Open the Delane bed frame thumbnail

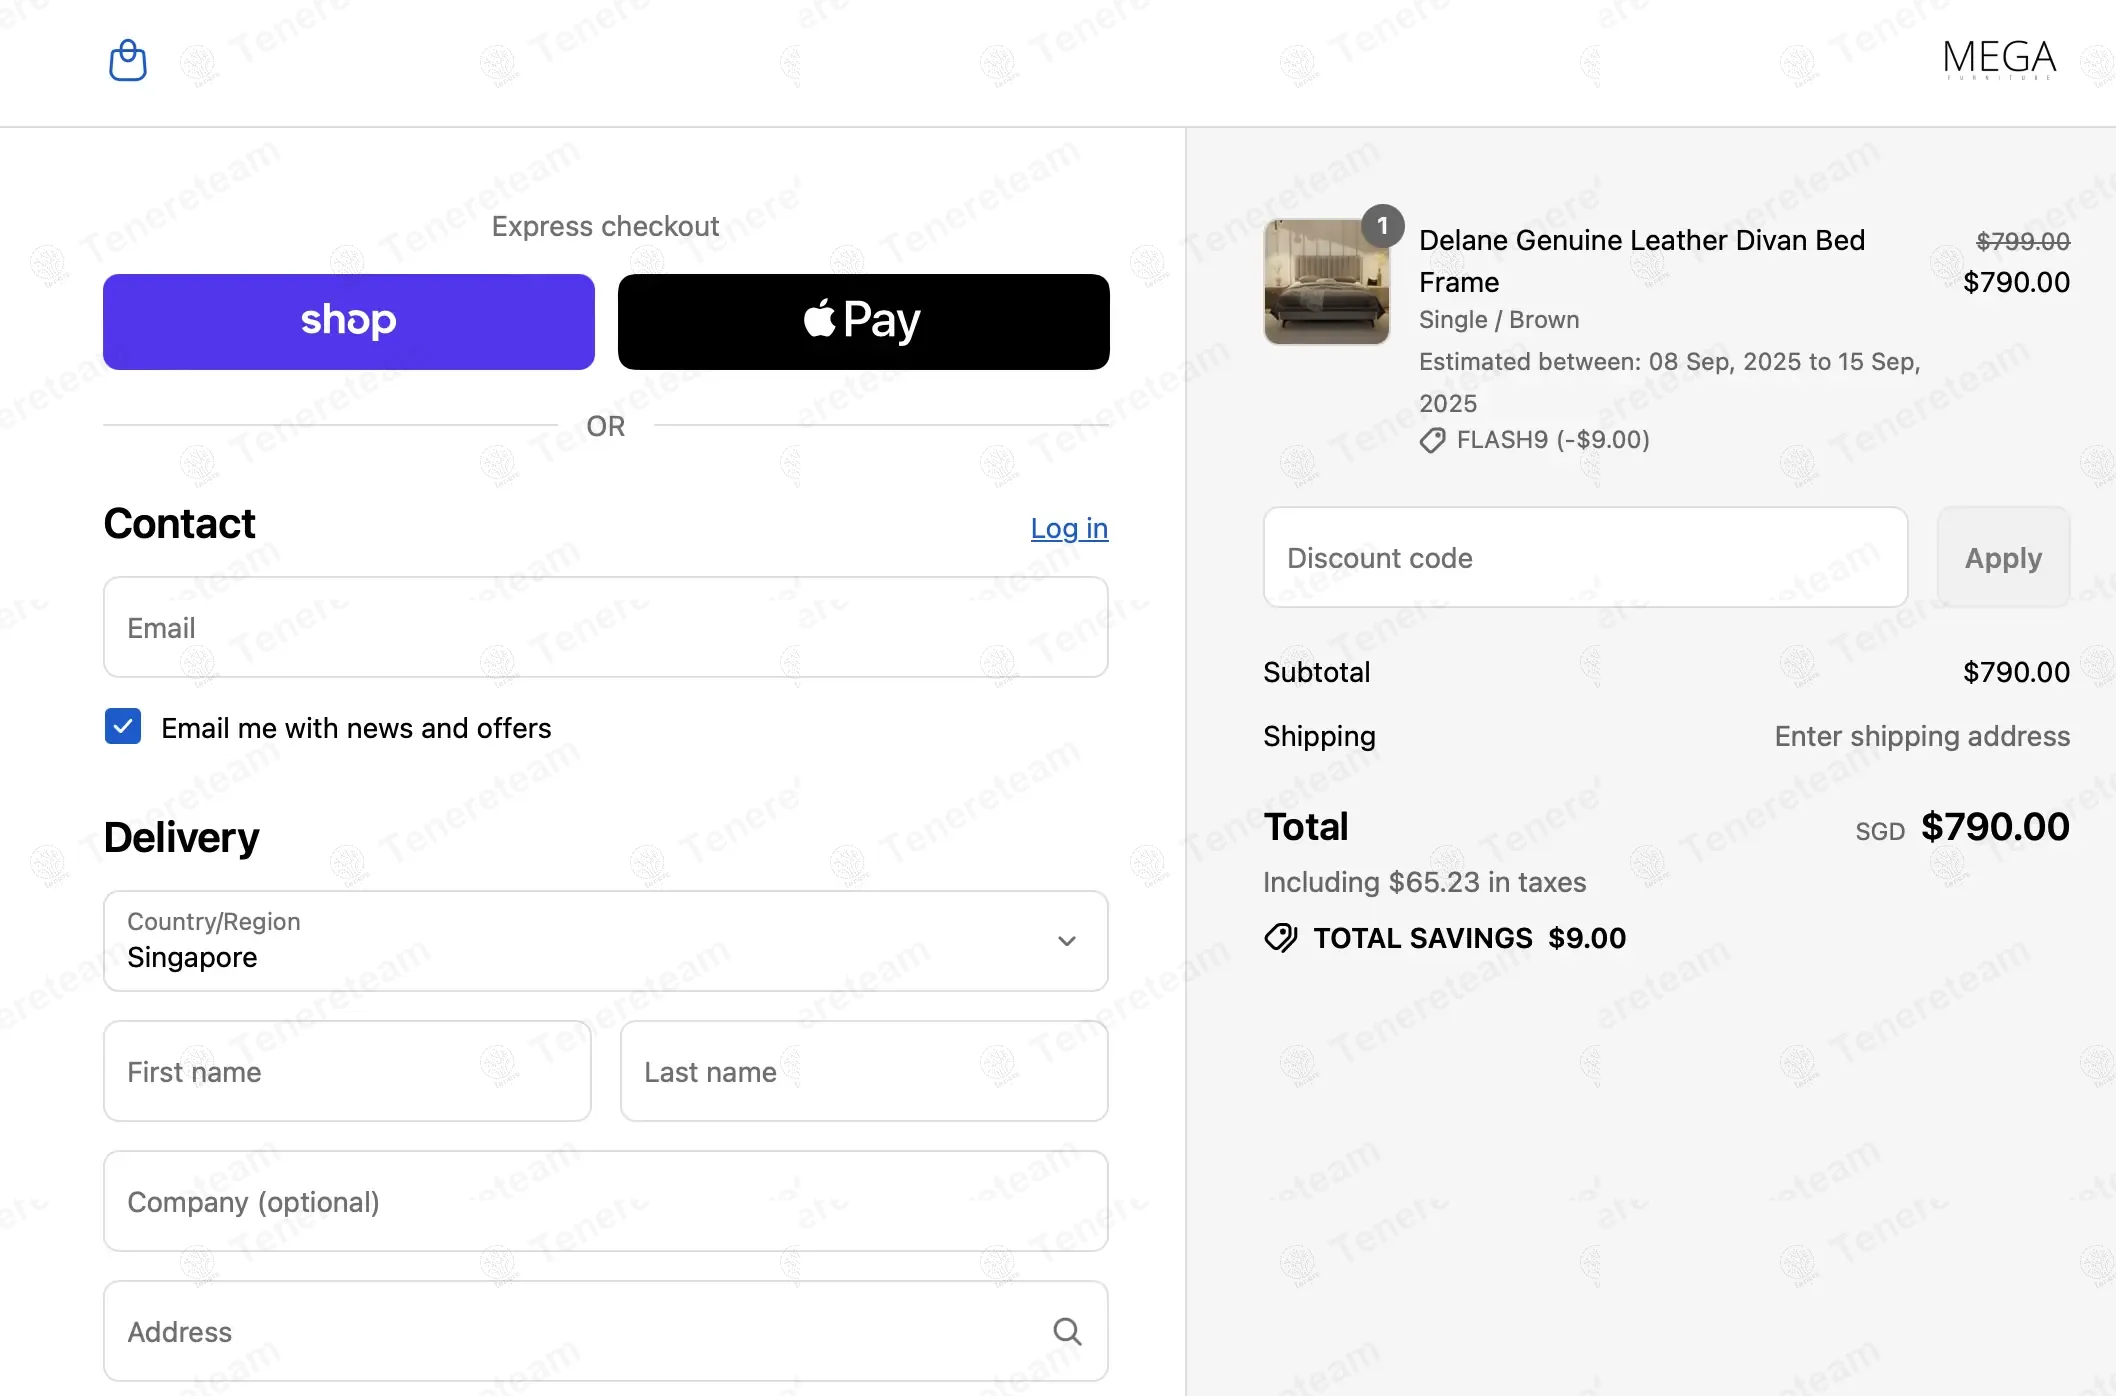(x=1326, y=282)
